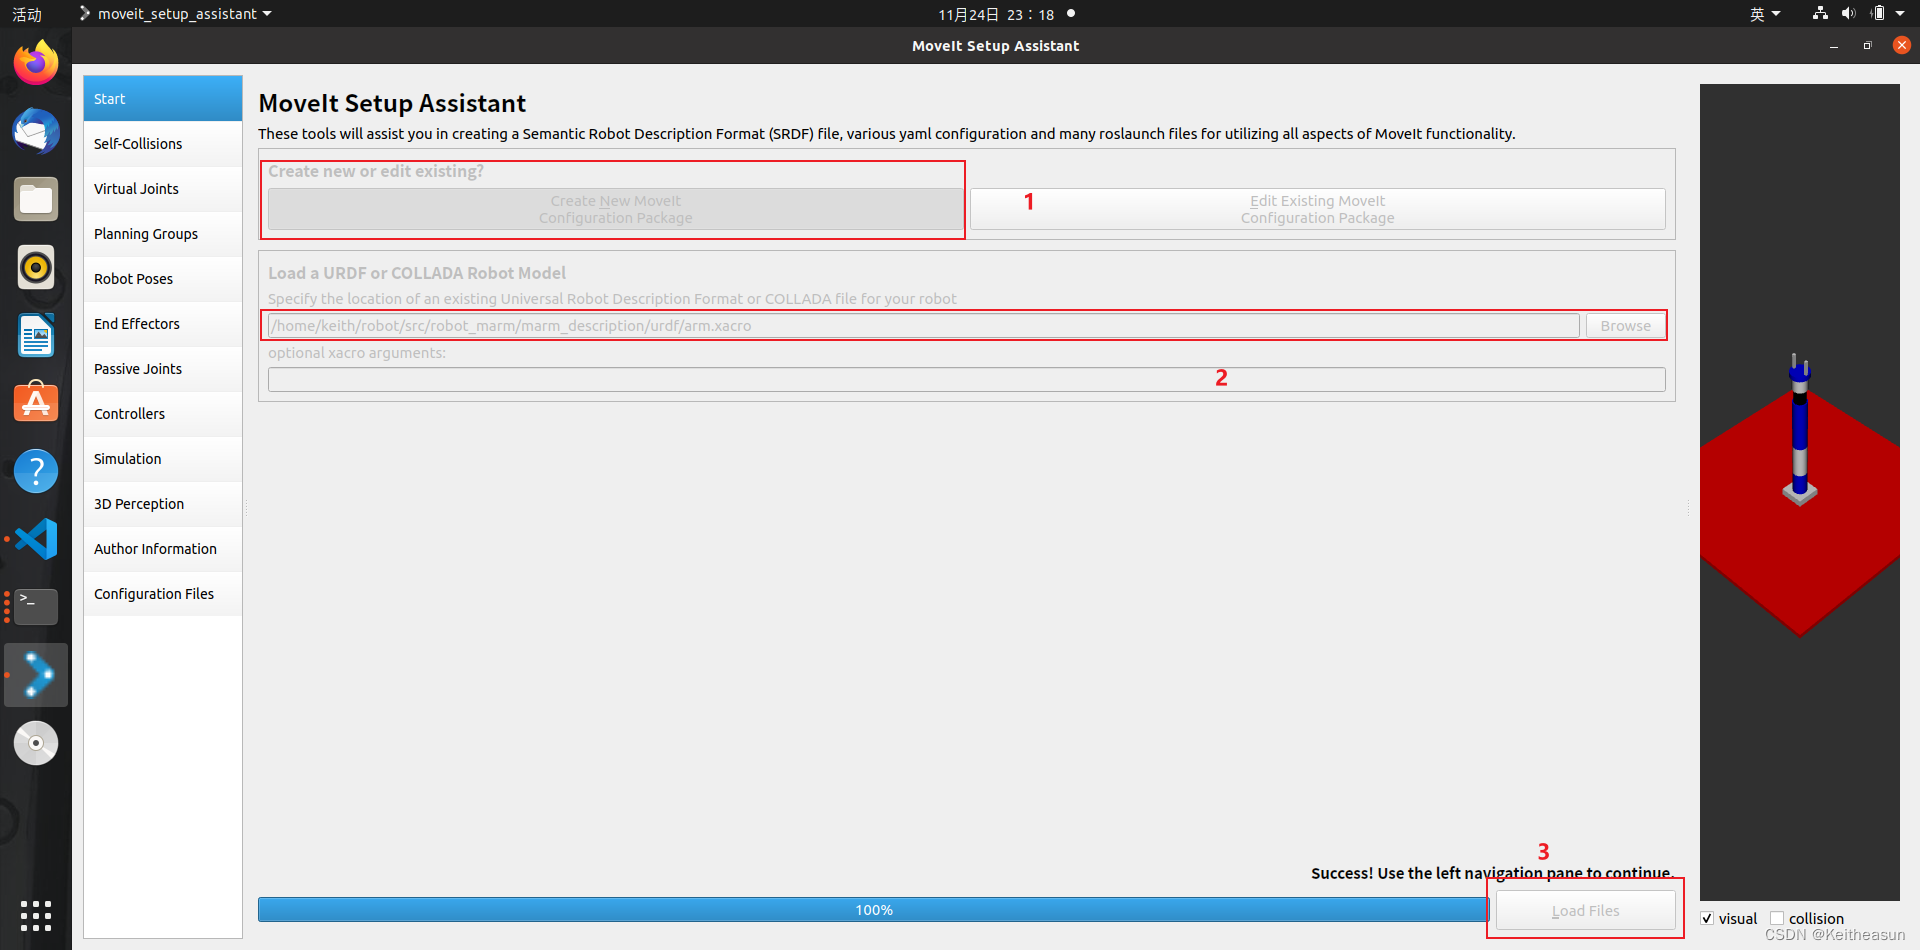Click the 100% loading progress bar
The width and height of the screenshot is (1920, 950).
[x=873, y=909]
